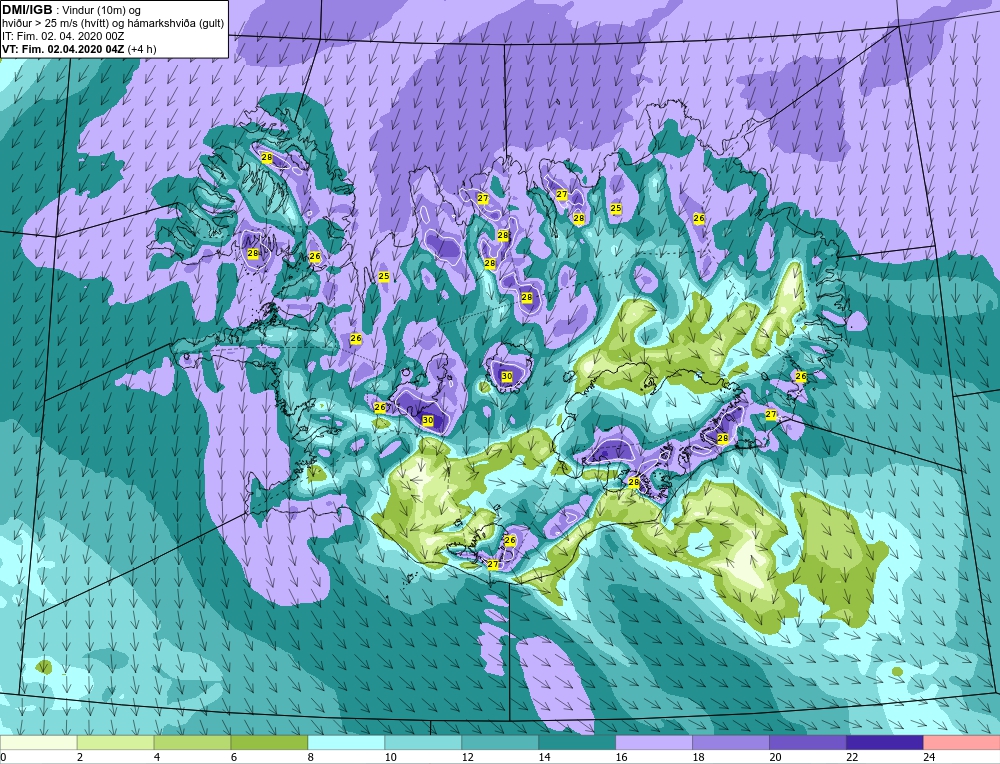Select the "10" tick label on the color scale
1000x764 pixels.
[390, 757]
